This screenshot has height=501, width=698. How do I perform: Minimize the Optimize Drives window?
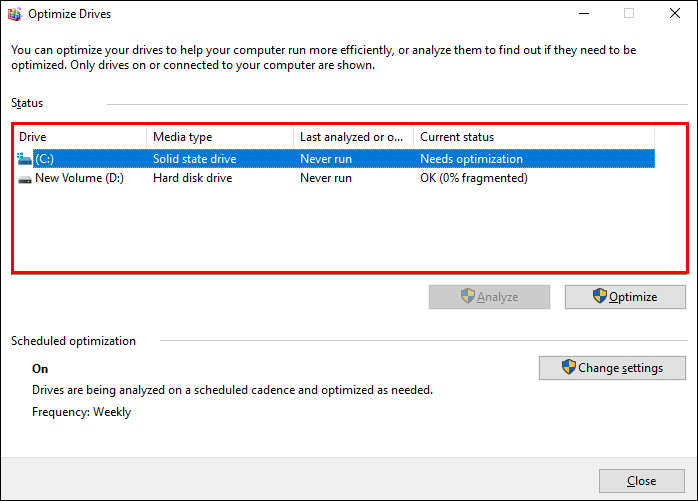[582, 14]
